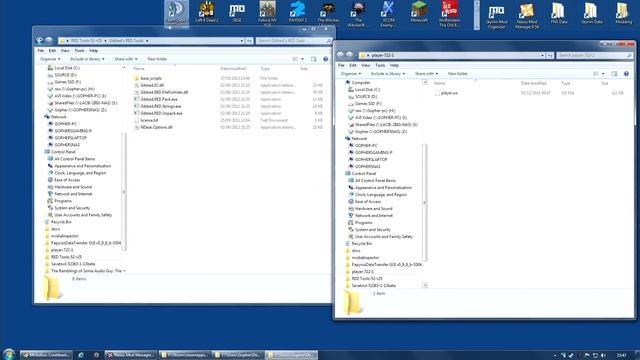
Task: Open Organize dropdown in player-722-1 window
Action: pos(351,74)
